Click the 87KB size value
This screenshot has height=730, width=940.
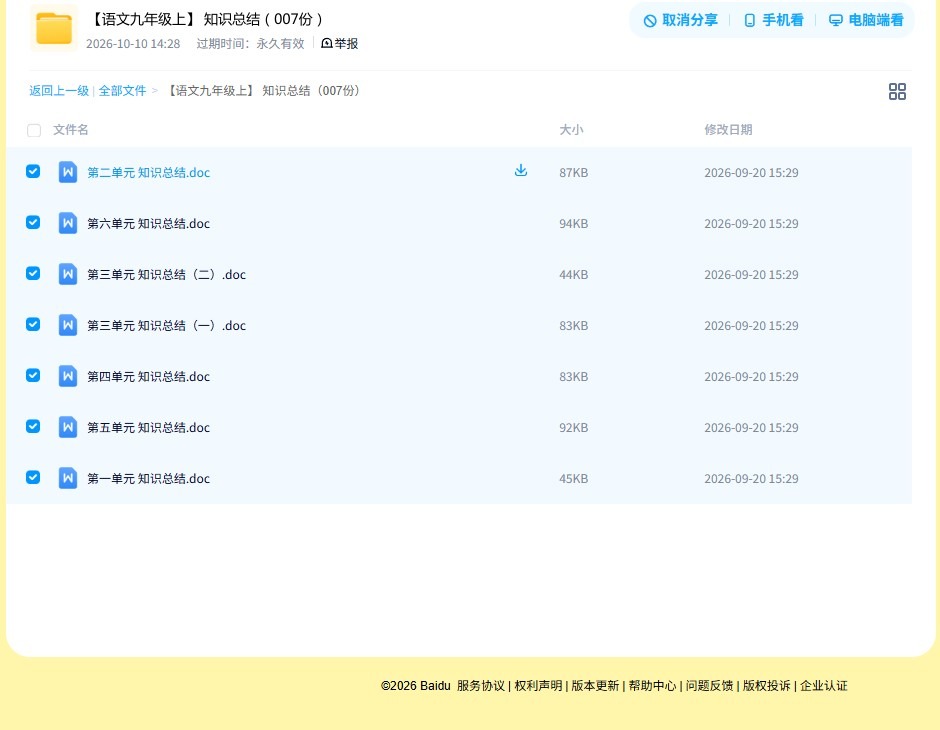[x=574, y=173]
